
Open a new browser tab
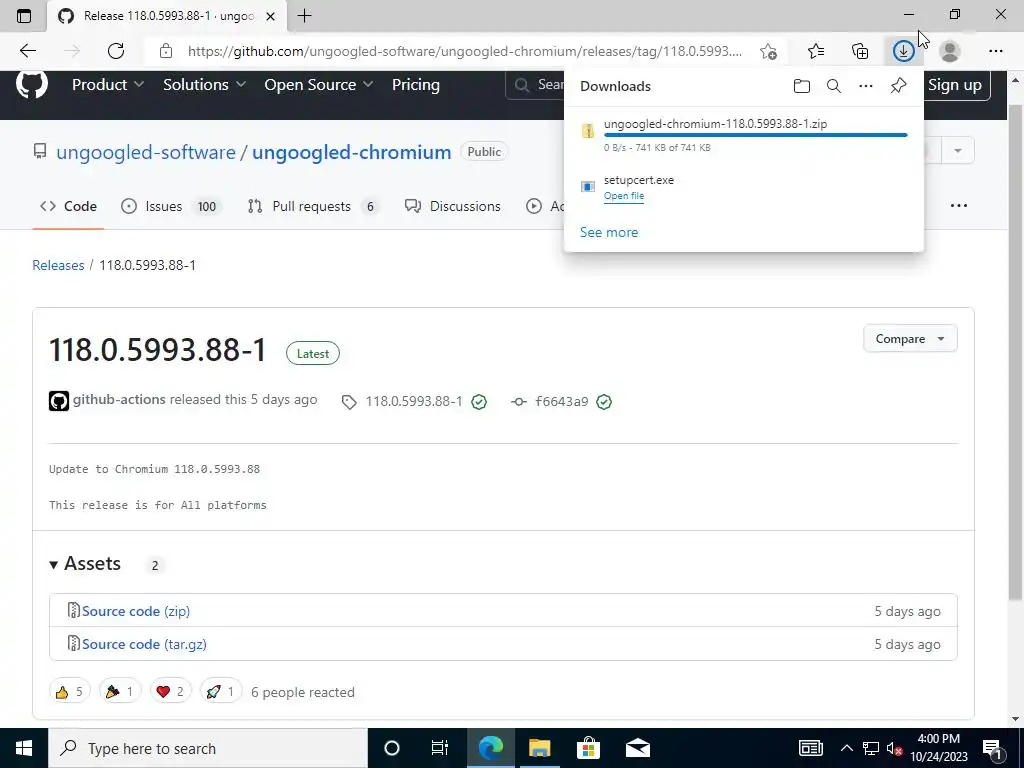click(304, 16)
